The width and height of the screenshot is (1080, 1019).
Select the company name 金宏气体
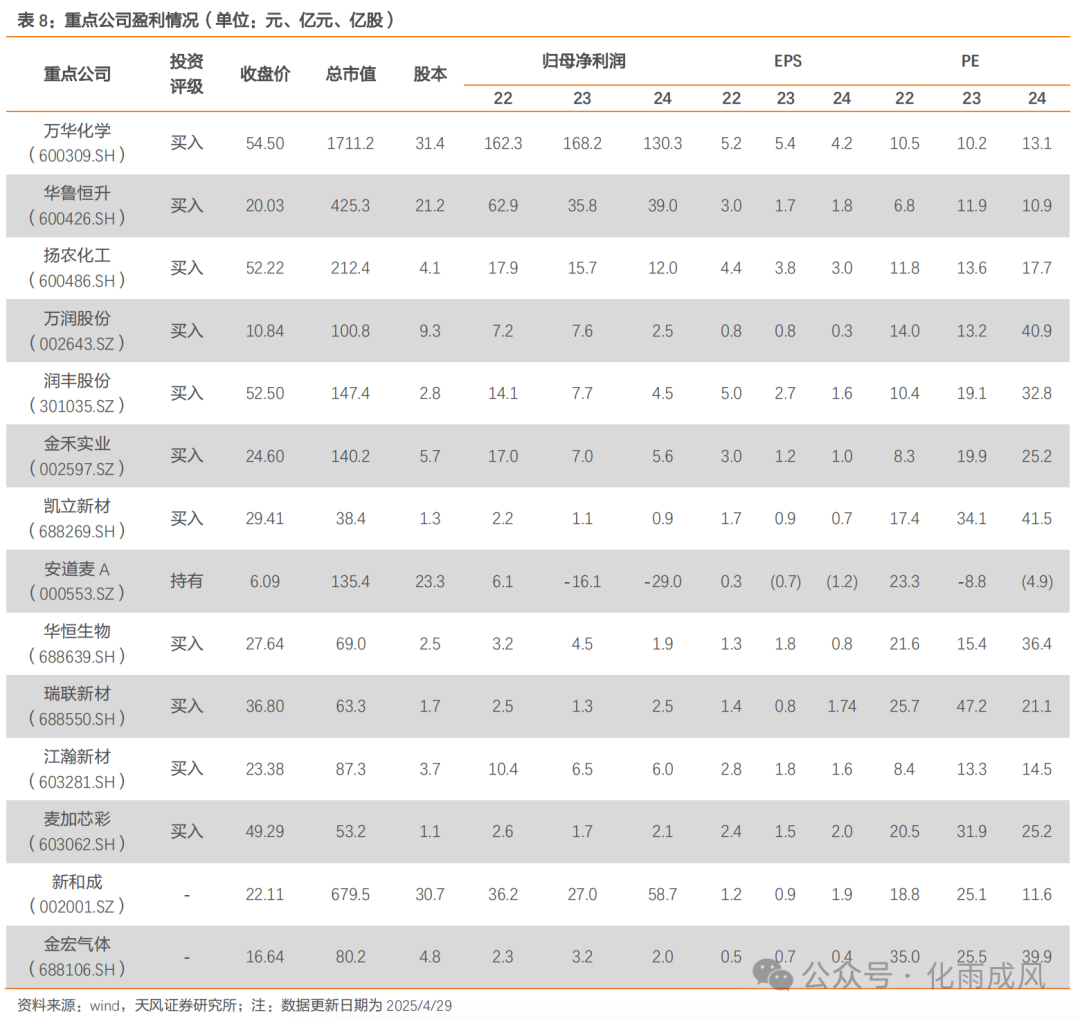point(77,944)
